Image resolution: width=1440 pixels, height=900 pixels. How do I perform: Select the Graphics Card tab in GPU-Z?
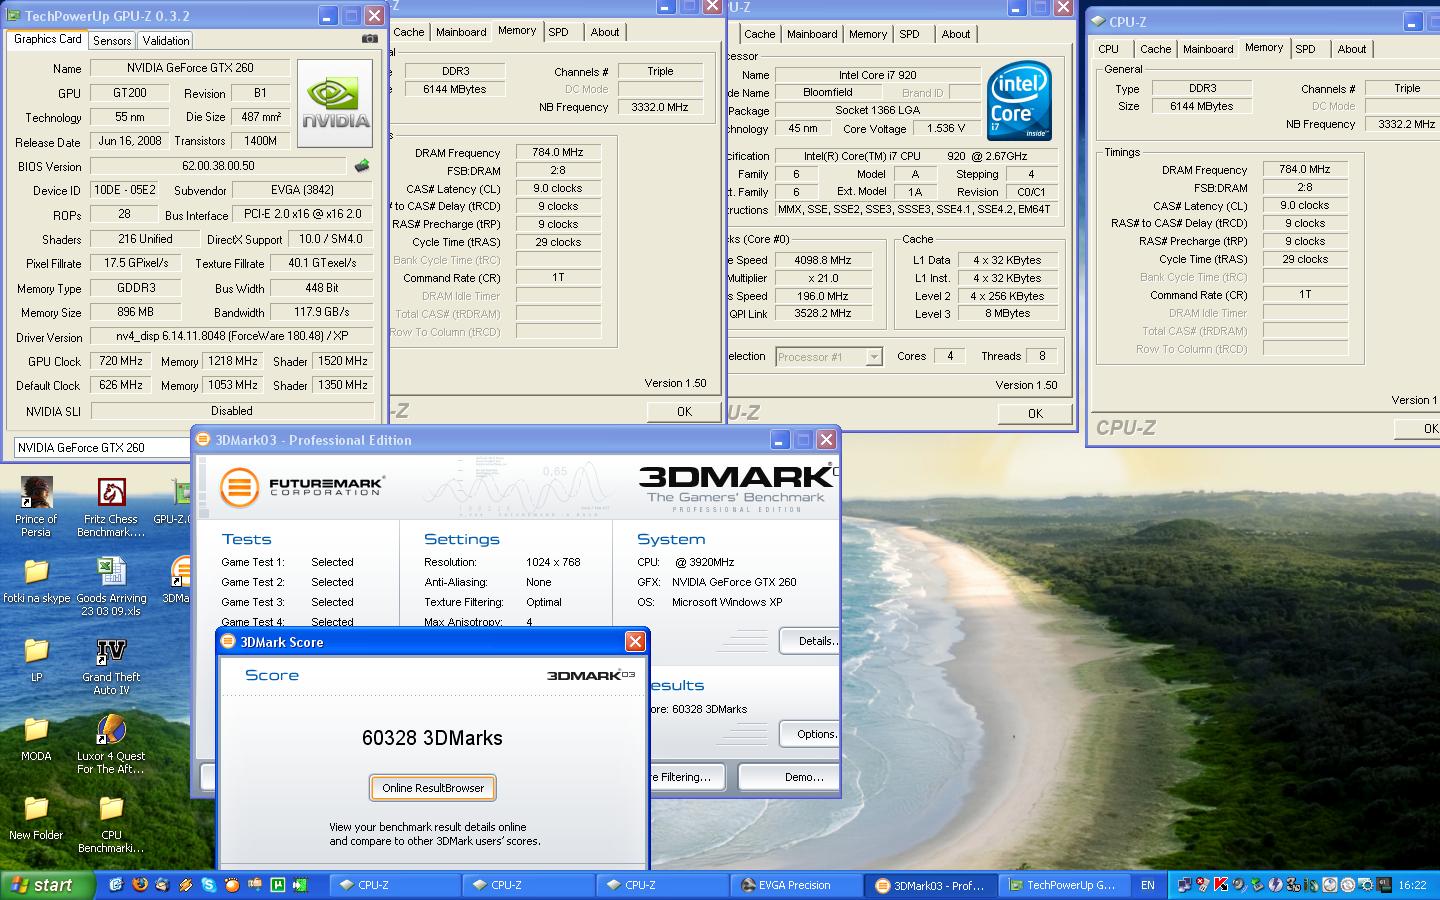pyautogui.click(x=48, y=39)
